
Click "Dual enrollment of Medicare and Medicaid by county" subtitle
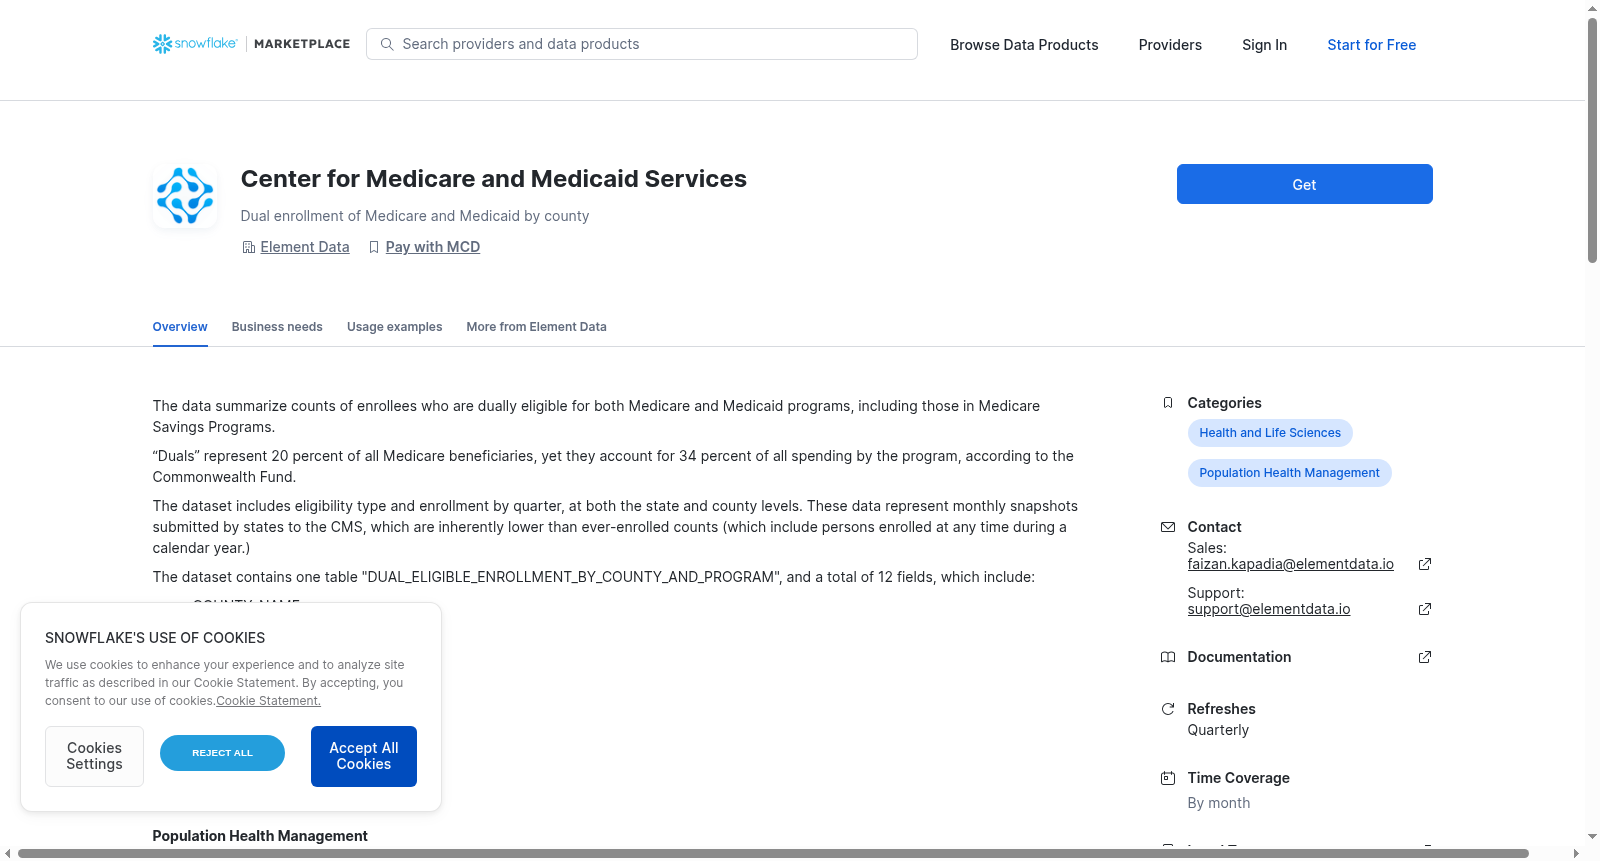(414, 216)
